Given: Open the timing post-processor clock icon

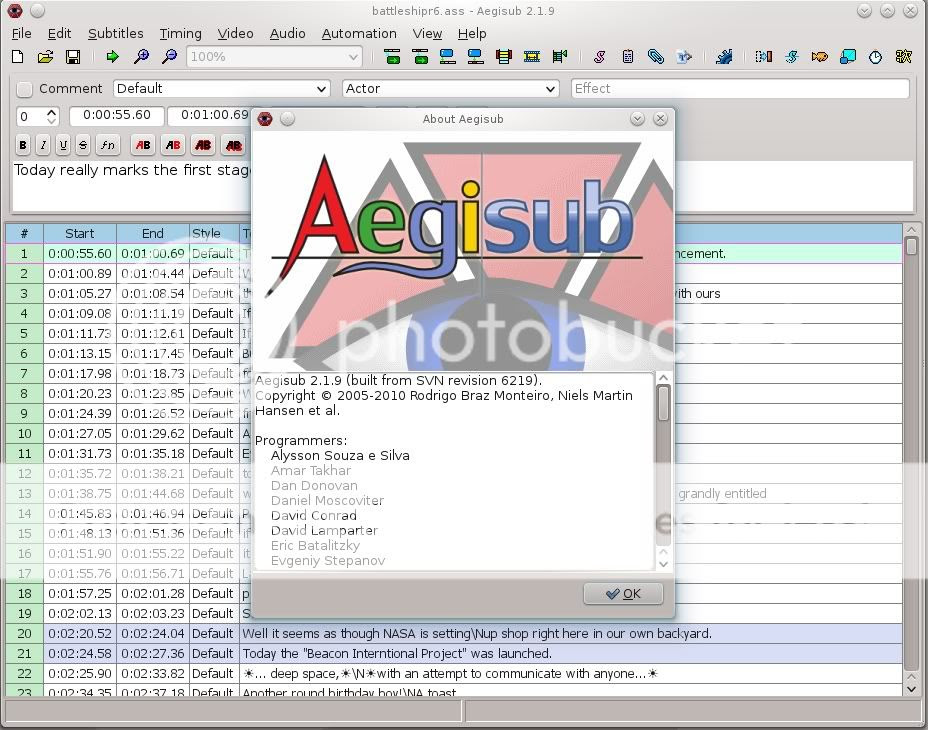Looking at the screenshot, I should 875,57.
